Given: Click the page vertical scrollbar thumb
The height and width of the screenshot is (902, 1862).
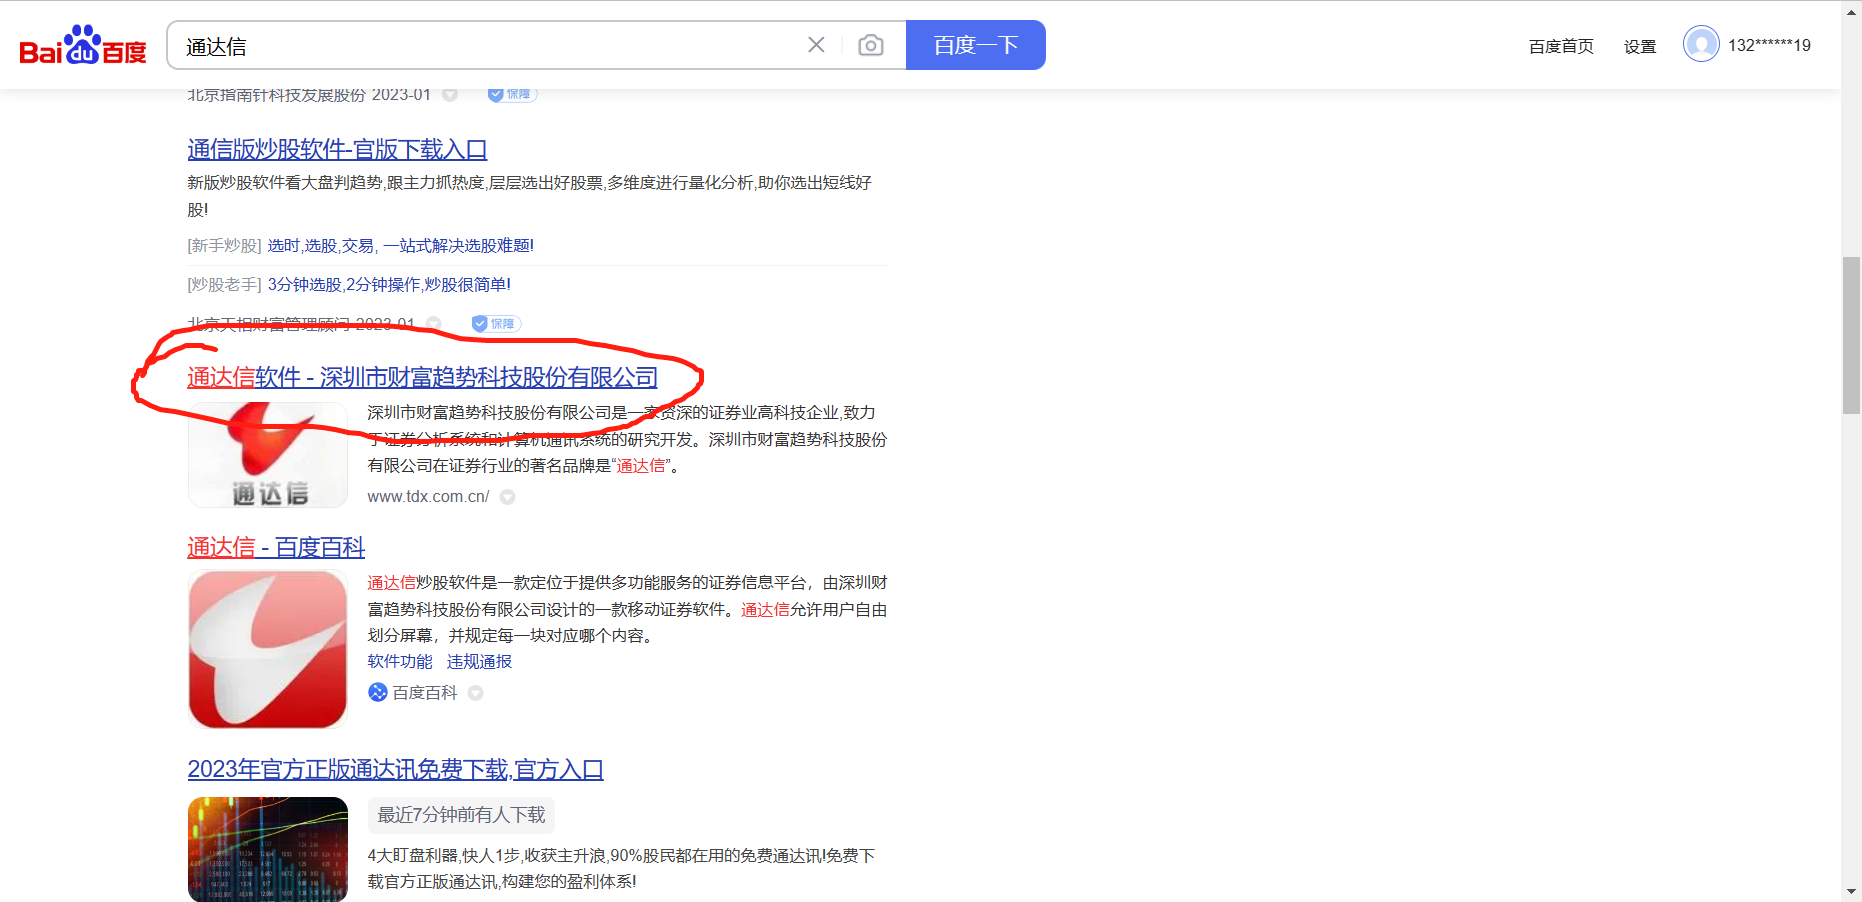Looking at the screenshot, I should 1852,335.
